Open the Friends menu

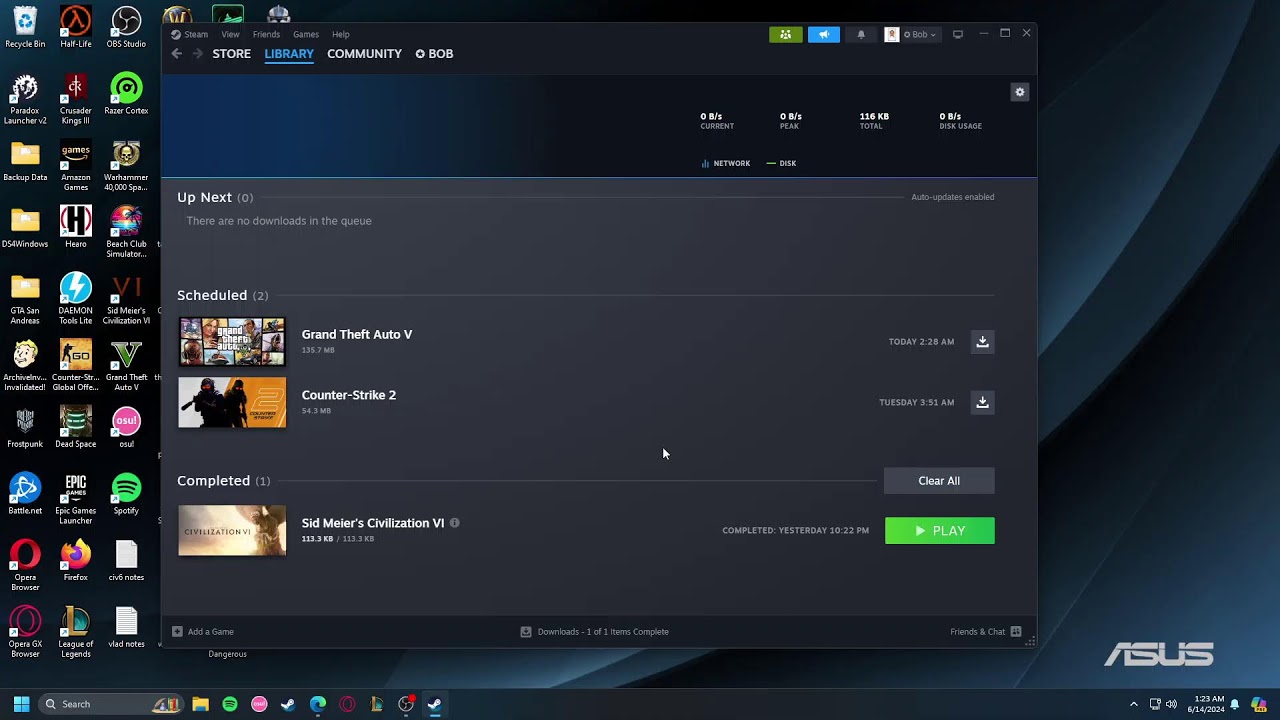tap(266, 34)
